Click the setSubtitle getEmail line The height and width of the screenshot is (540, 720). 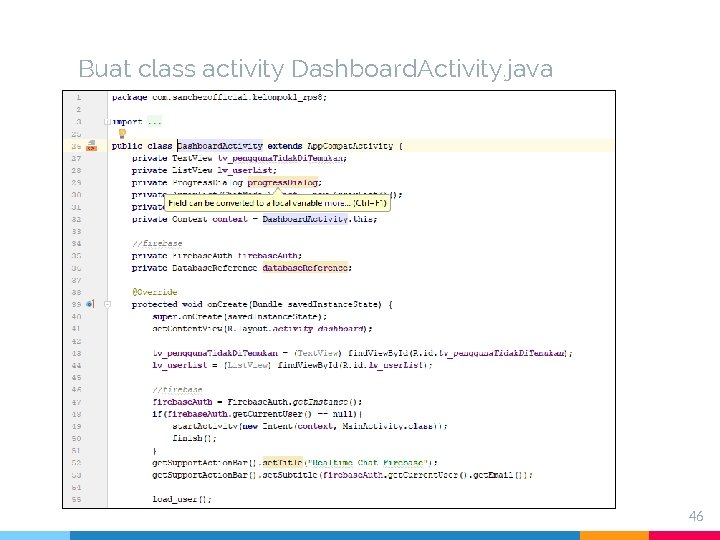[343, 475]
